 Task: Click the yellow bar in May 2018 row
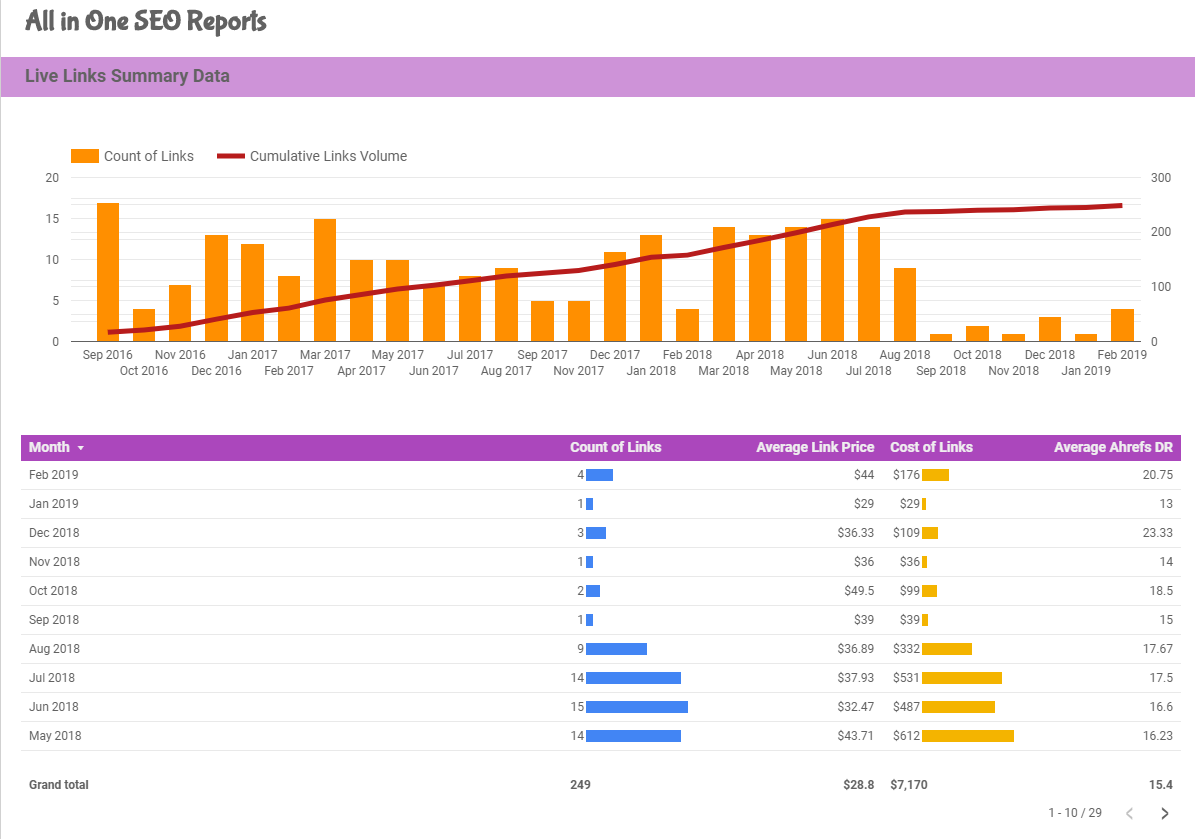[968, 736]
